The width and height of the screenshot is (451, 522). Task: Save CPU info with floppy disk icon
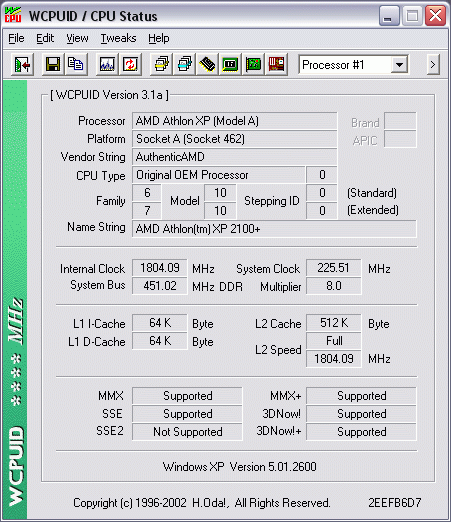click(53, 64)
